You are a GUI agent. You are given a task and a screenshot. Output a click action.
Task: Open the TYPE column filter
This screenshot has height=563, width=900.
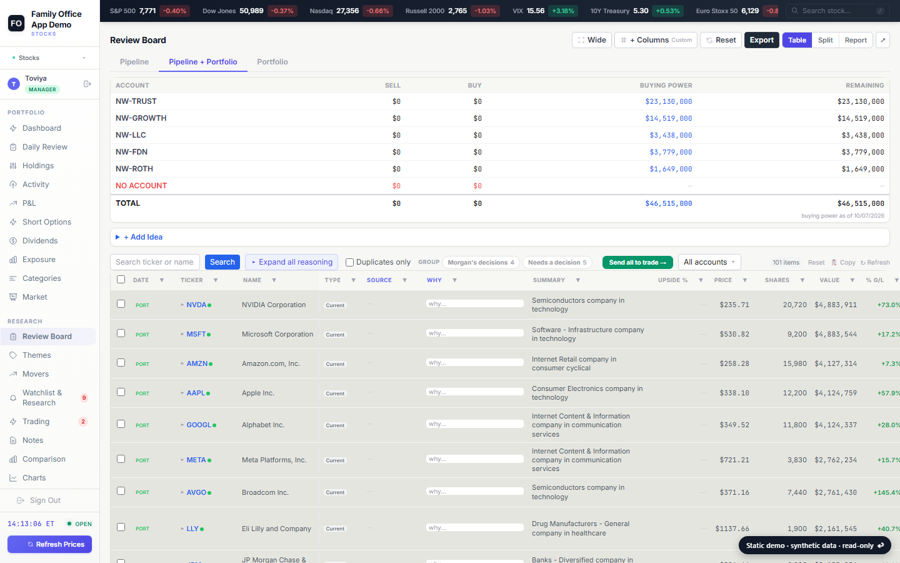(x=353, y=280)
